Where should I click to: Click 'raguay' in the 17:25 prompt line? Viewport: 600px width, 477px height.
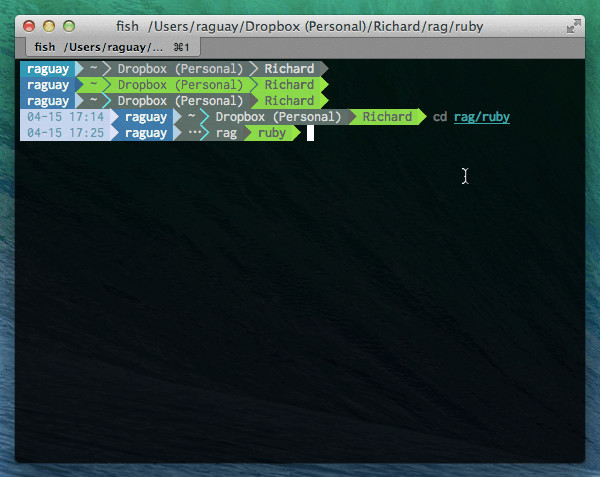146,133
